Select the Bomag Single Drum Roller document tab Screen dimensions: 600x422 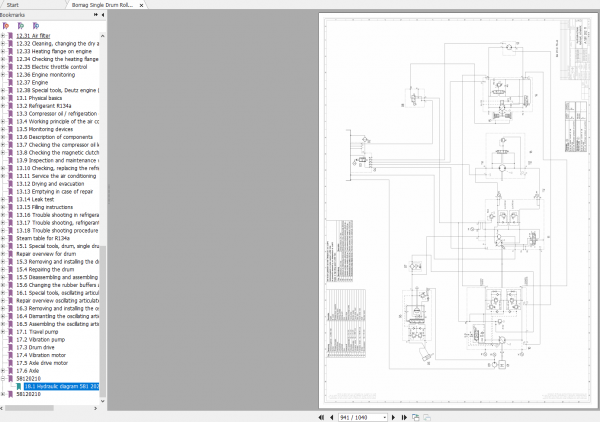102,5
